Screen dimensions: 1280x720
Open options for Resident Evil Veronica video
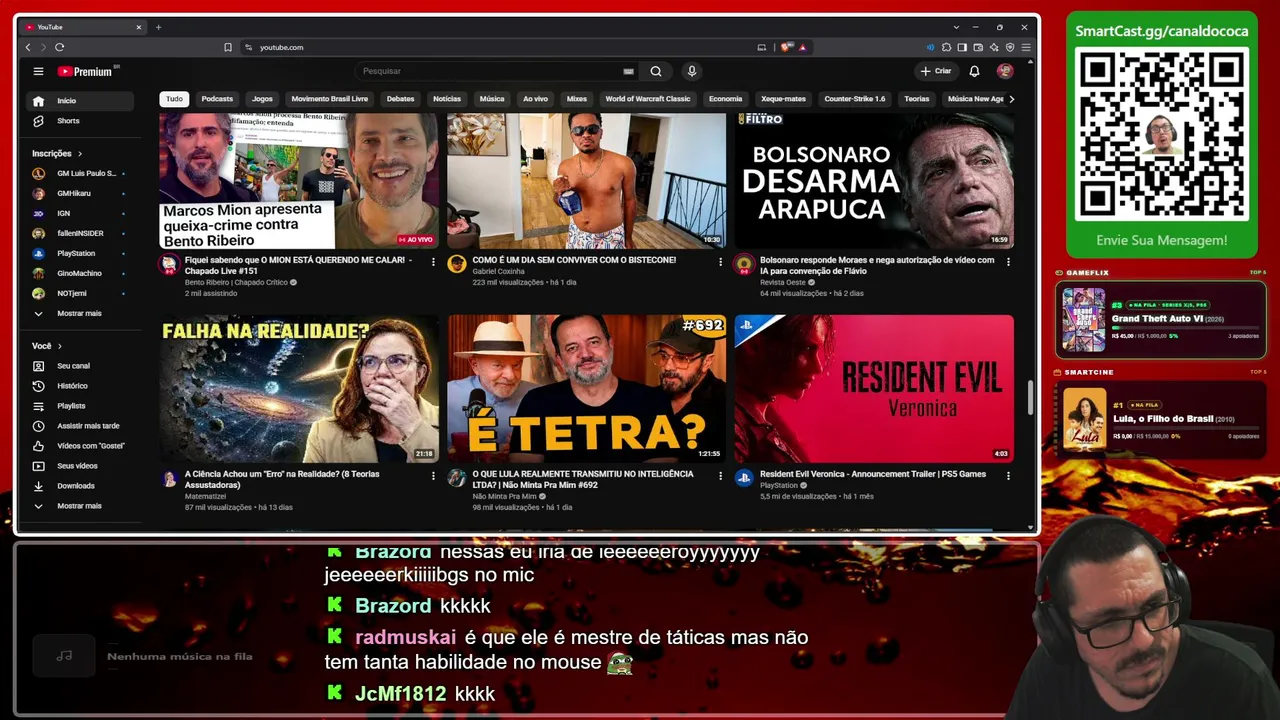1008,476
